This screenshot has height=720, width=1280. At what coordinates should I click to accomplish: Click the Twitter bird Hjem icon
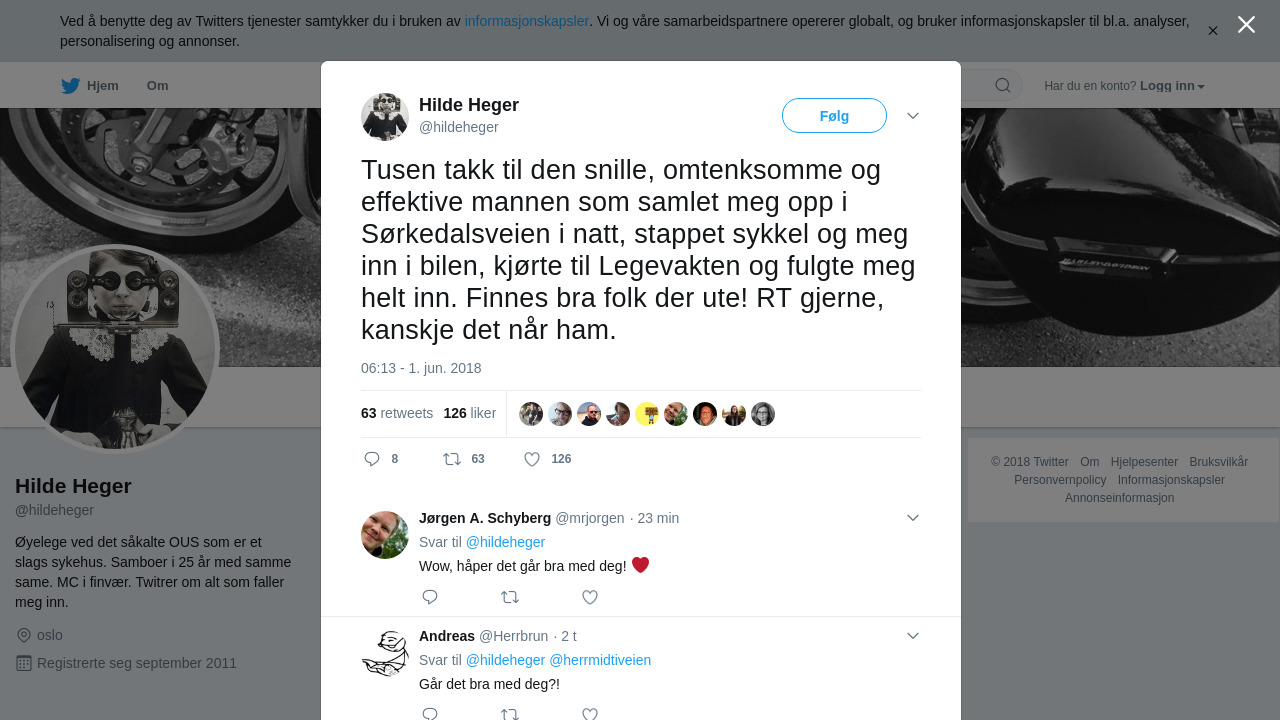click(71, 86)
